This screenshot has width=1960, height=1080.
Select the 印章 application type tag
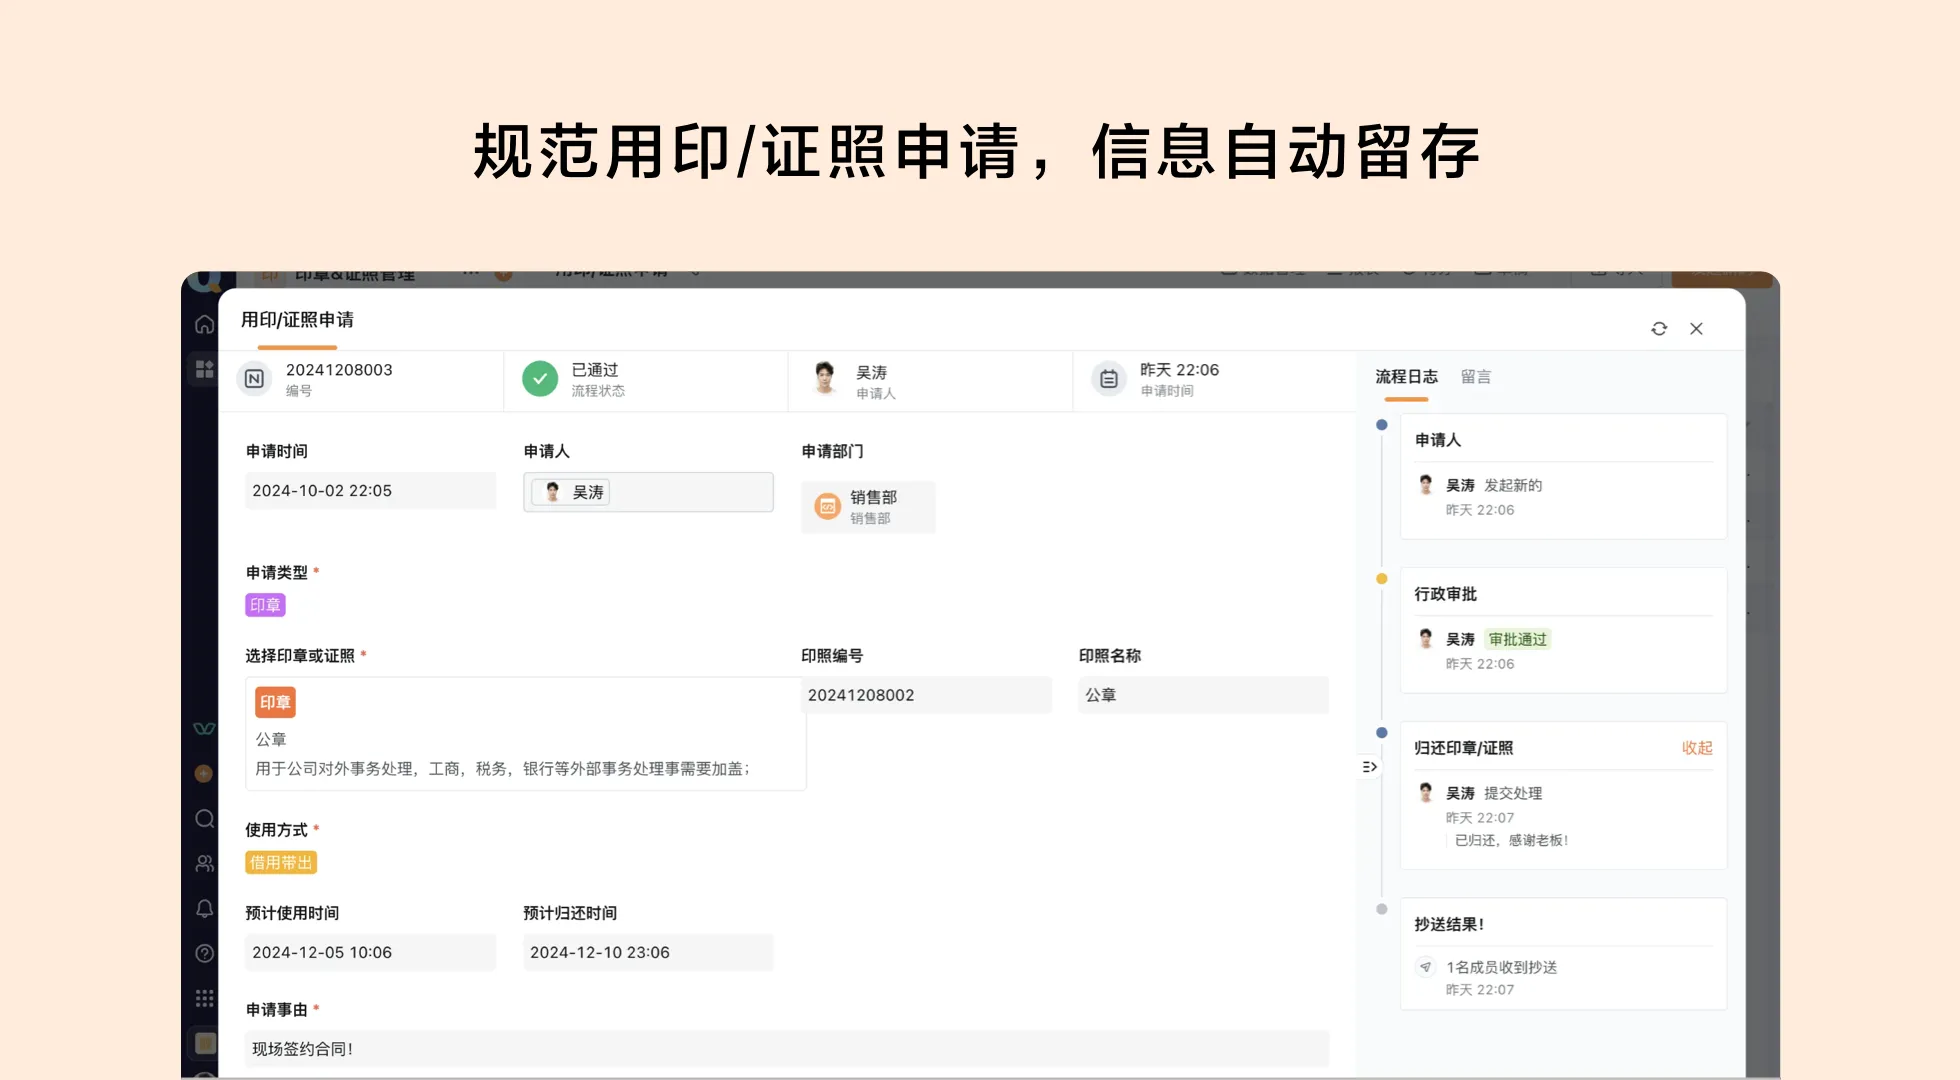[265, 604]
